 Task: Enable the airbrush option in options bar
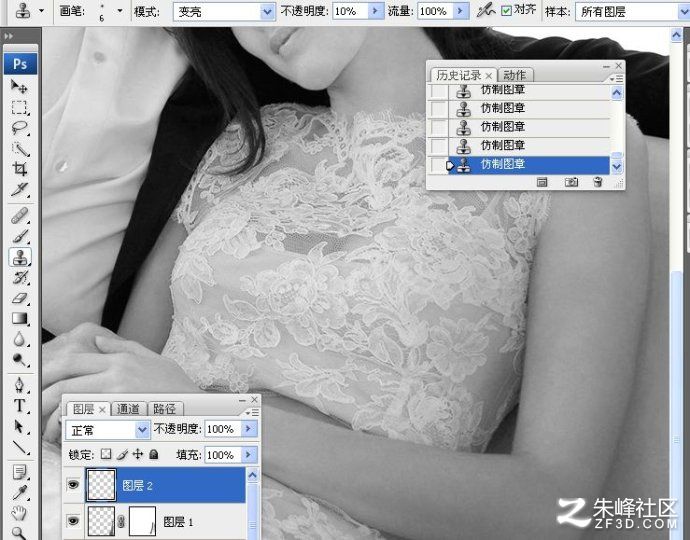coord(486,11)
